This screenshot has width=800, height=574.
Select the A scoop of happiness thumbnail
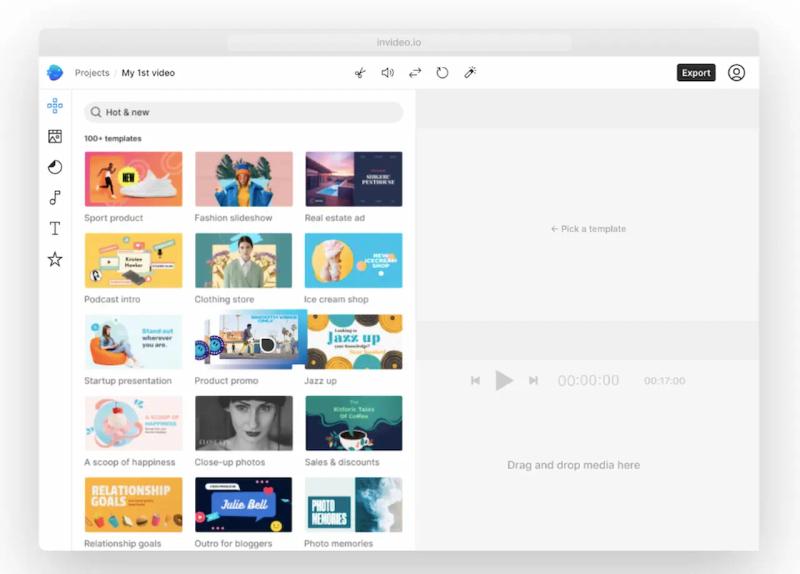click(x=133, y=423)
